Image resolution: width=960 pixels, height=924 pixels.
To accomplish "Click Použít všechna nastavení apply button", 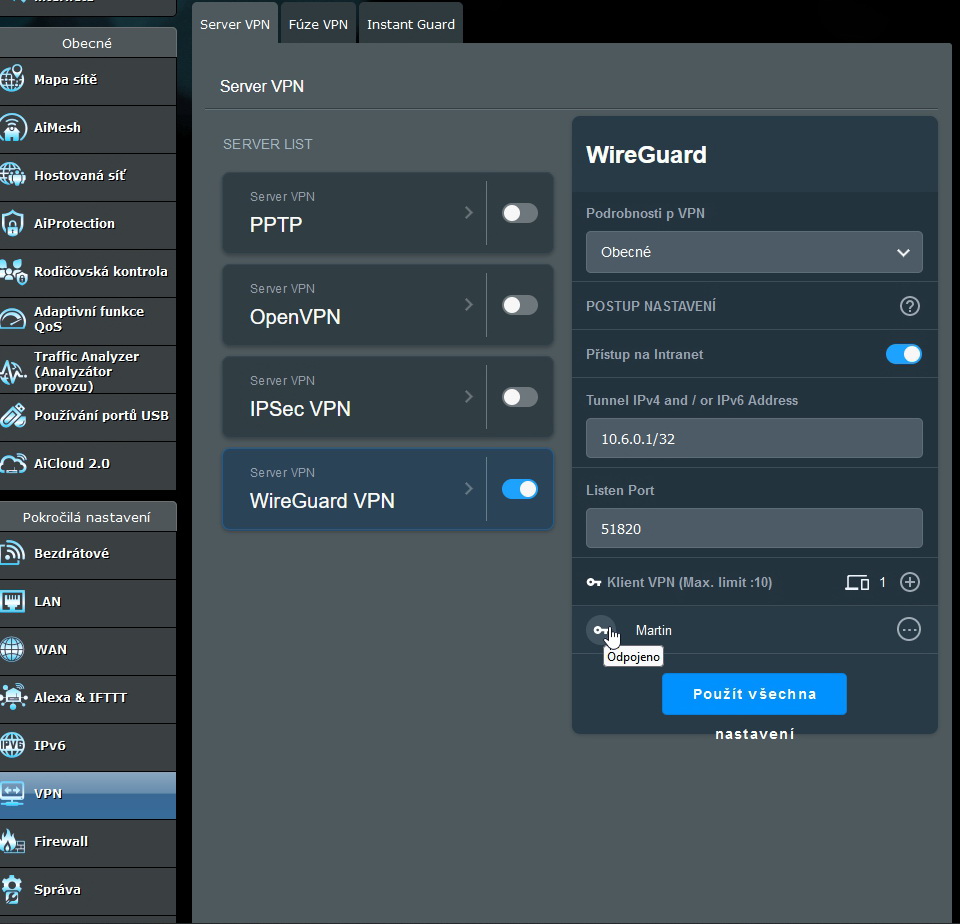I will 754,694.
